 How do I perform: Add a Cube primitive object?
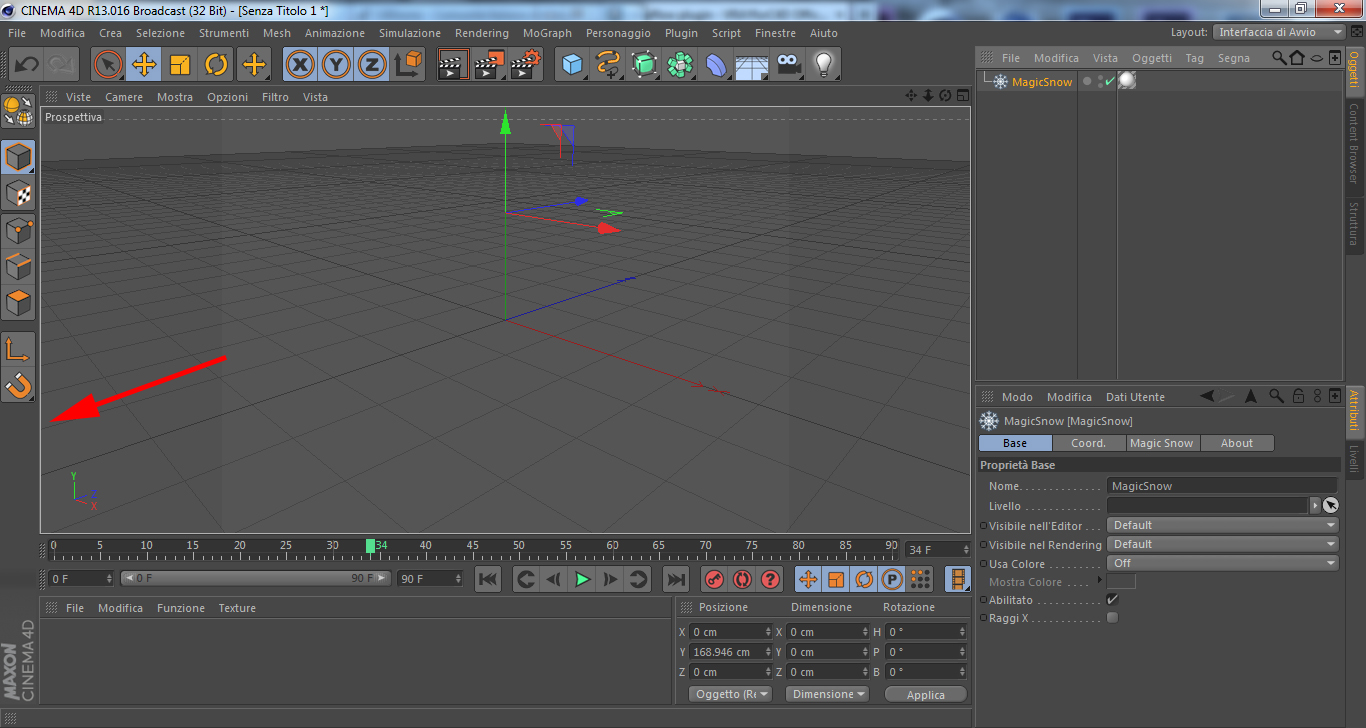[572, 65]
